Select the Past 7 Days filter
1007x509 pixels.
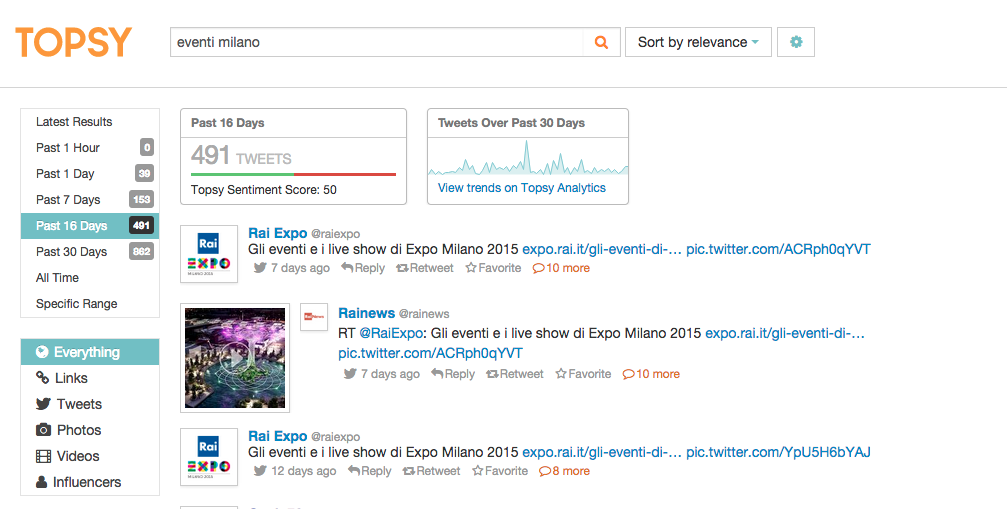[x=90, y=200]
